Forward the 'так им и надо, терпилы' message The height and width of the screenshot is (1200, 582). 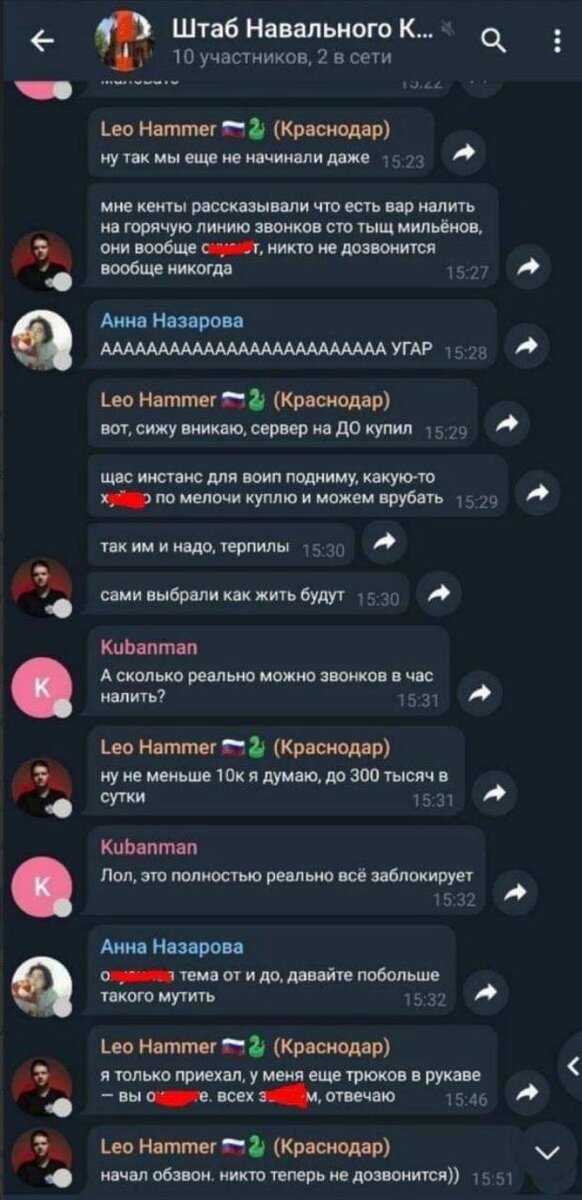pyautogui.click(x=383, y=542)
